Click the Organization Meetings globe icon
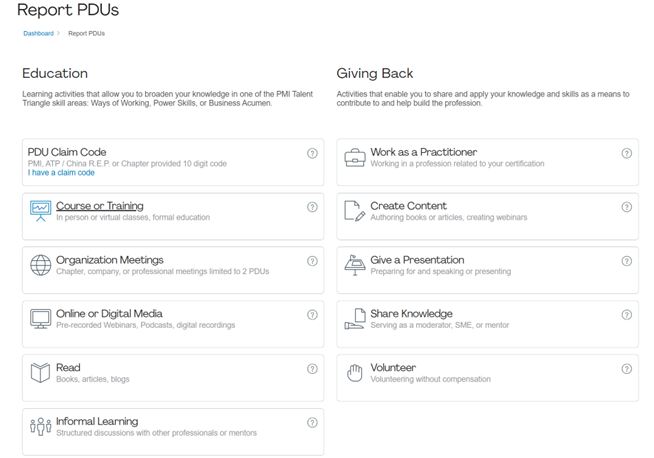This screenshot has height=458, width=654. click(x=40, y=265)
